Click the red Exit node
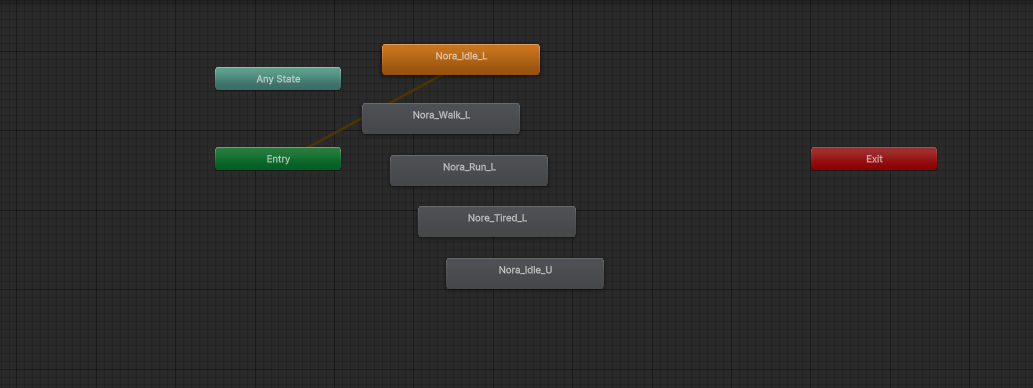 [x=874, y=159]
